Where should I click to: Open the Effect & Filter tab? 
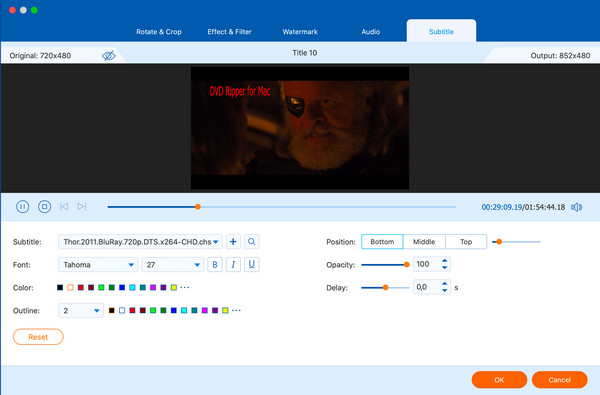(x=230, y=32)
